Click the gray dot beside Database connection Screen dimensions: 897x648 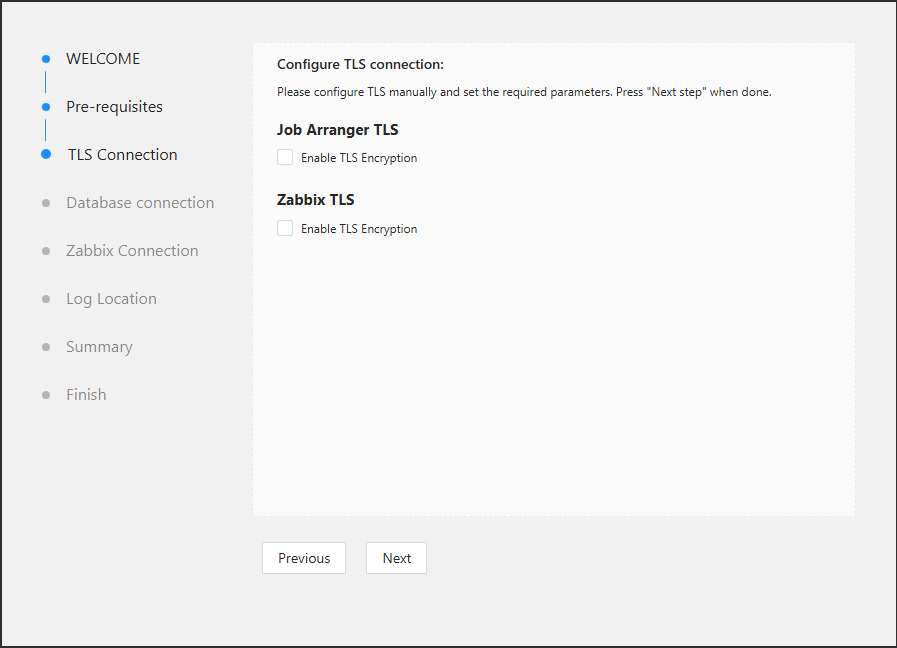pyautogui.click(x=46, y=203)
